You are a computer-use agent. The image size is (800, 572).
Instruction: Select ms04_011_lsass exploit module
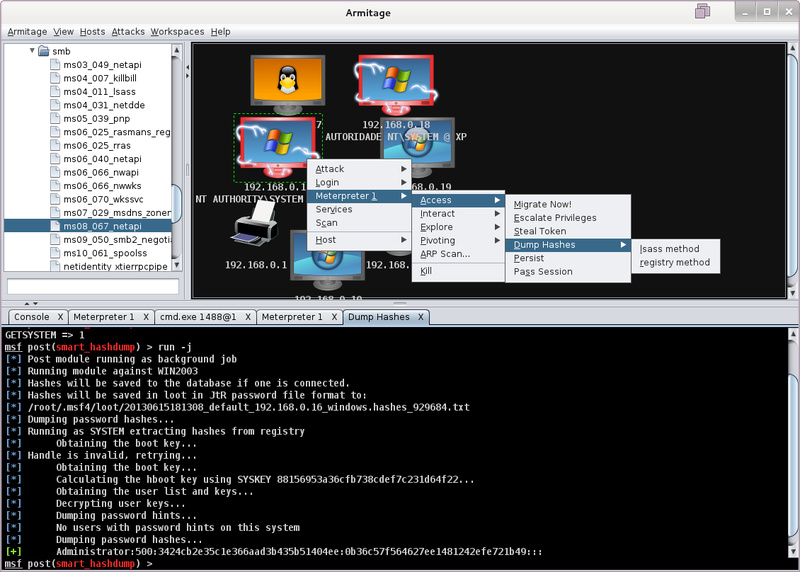99,91
